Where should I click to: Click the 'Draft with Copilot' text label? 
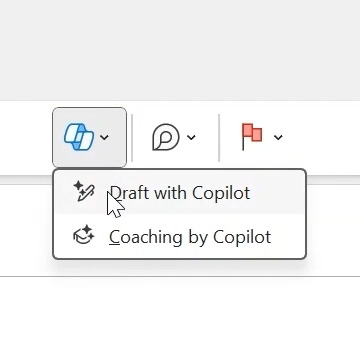pyautogui.click(x=180, y=193)
